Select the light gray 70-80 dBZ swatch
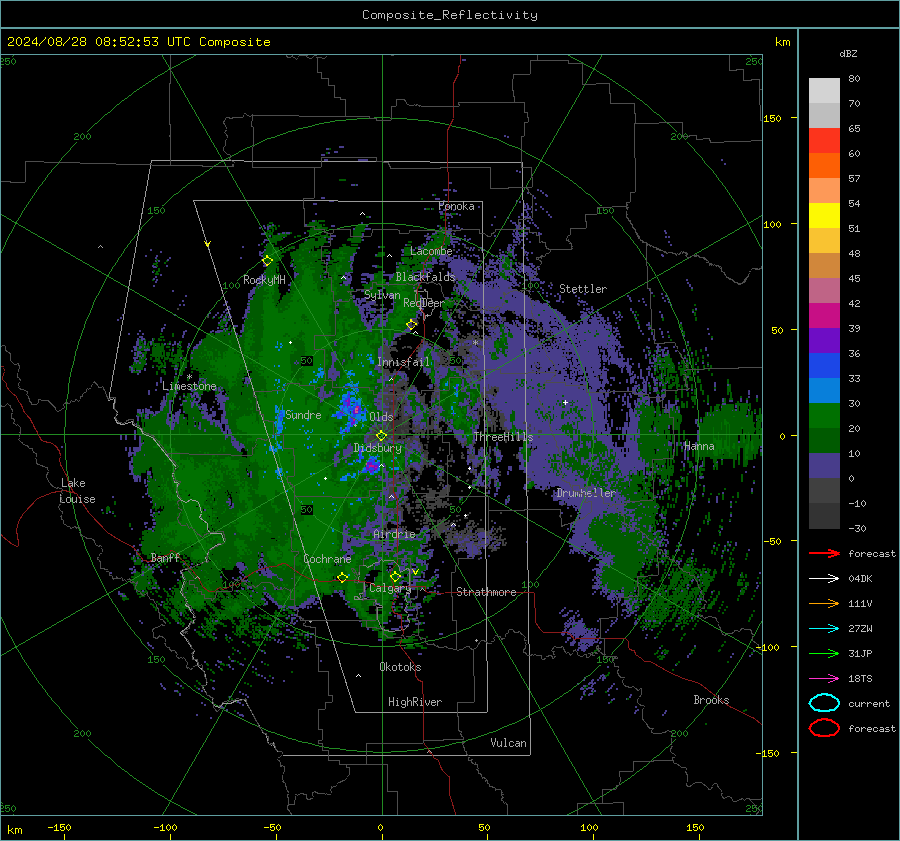Viewport: 900px width, 841px height. tap(824, 91)
